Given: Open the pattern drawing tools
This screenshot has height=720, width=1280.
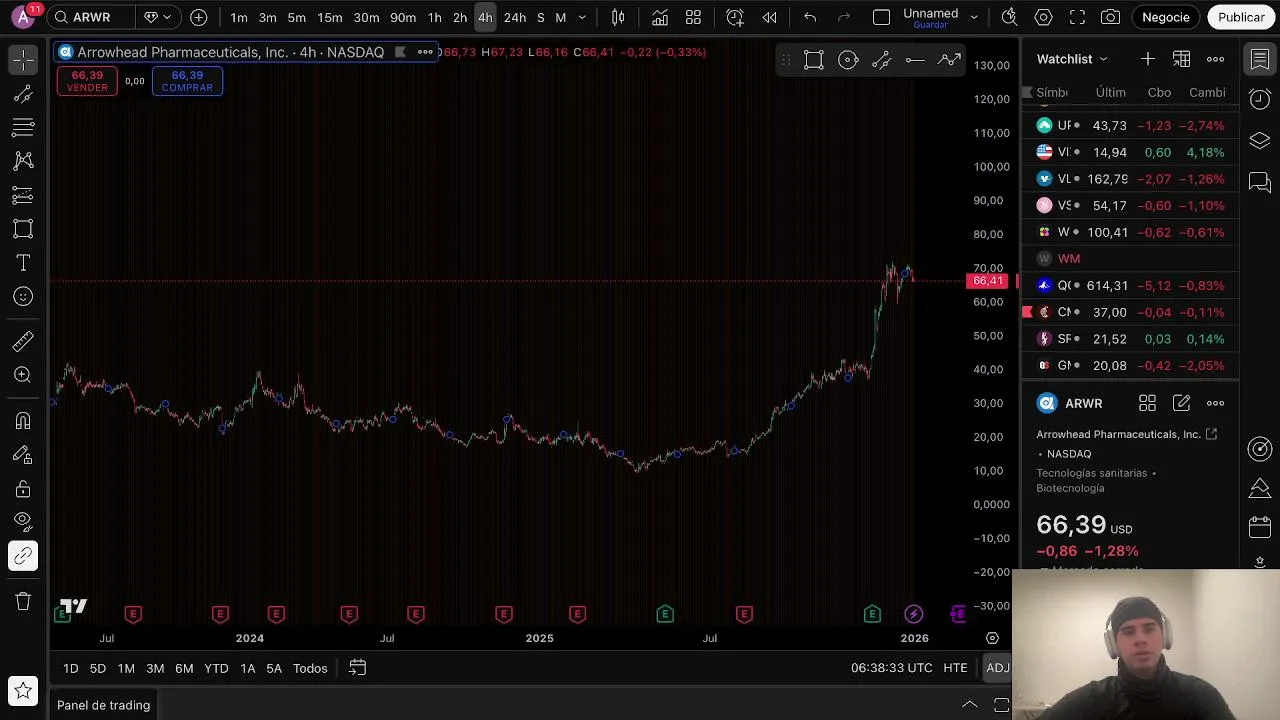Looking at the screenshot, I should pyautogui.click(x=23, y=161).
